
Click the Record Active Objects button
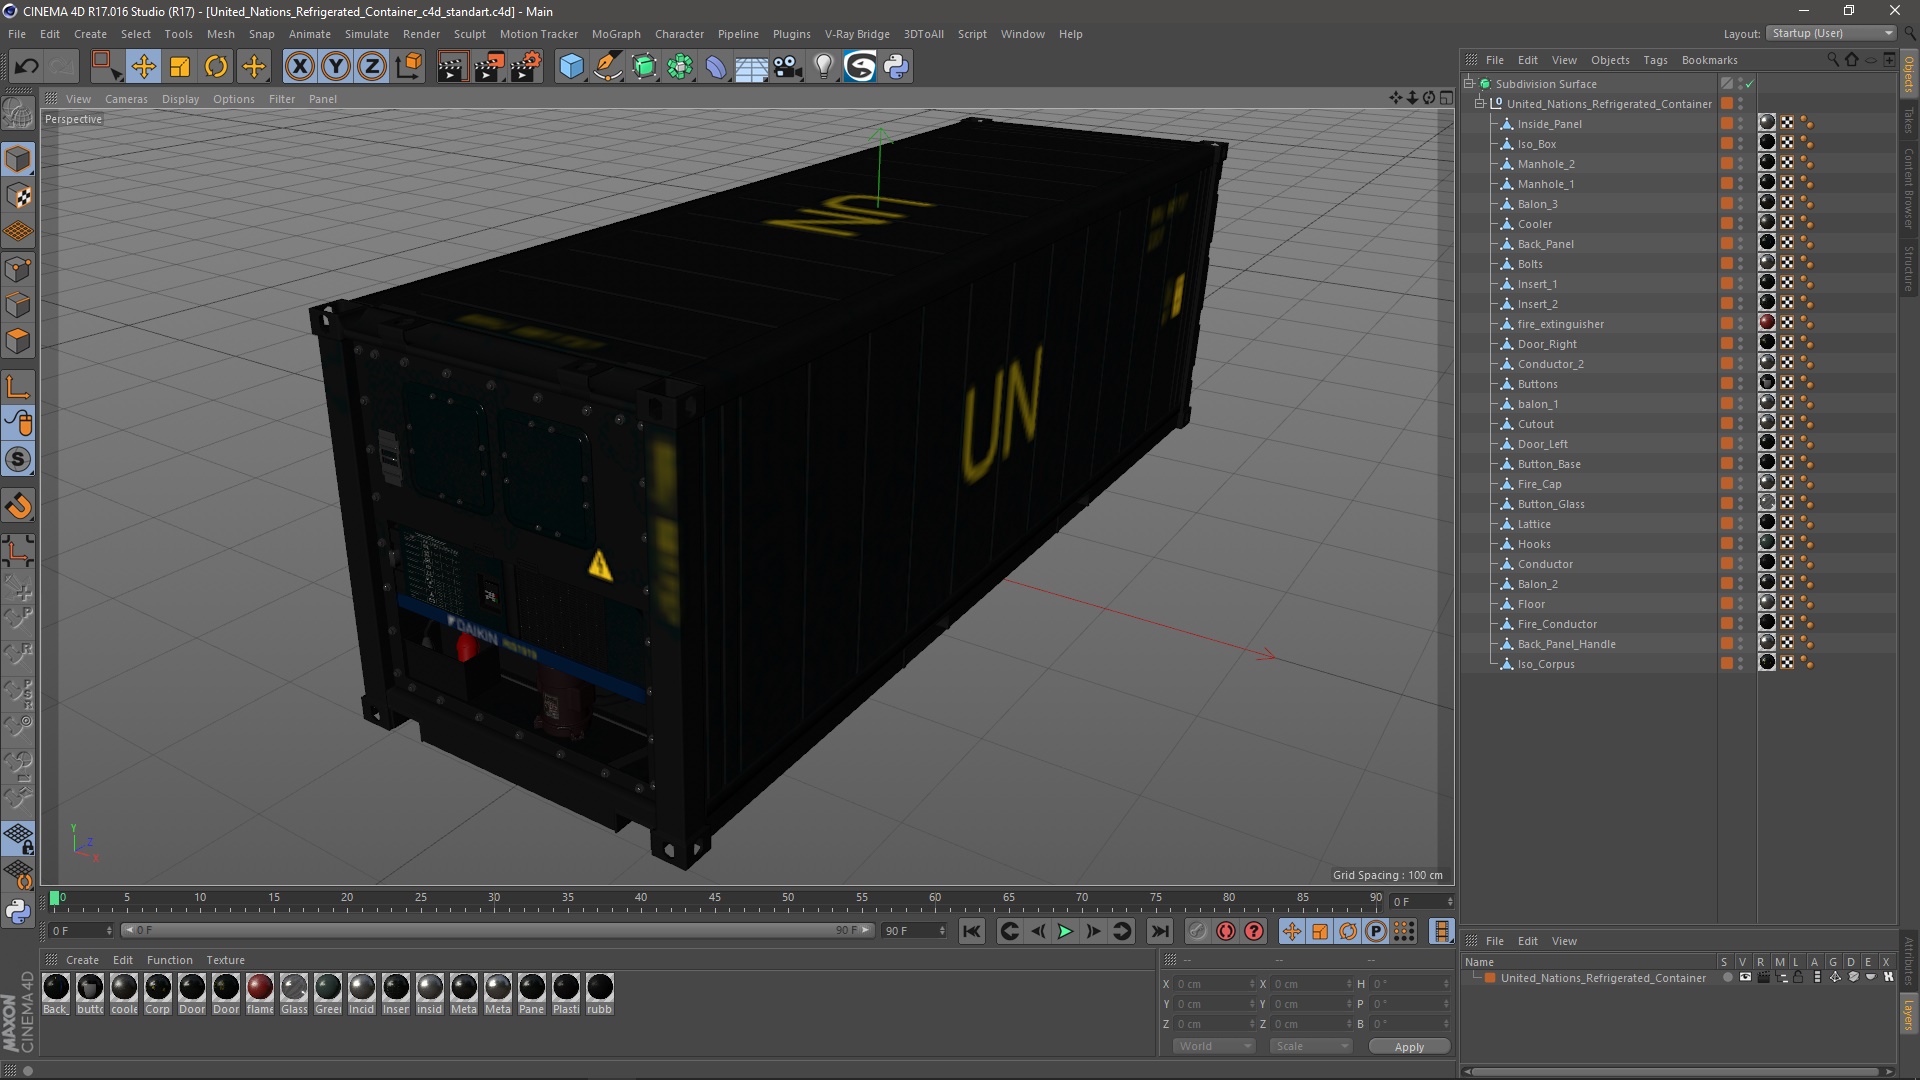1197,932
